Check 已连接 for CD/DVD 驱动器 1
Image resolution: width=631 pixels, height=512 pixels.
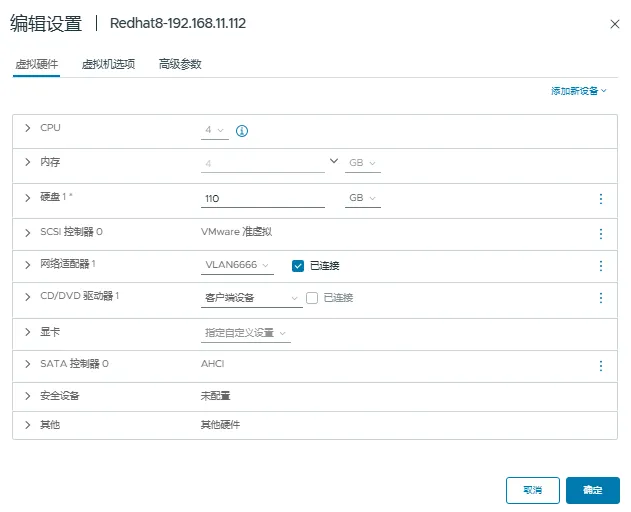312,298
